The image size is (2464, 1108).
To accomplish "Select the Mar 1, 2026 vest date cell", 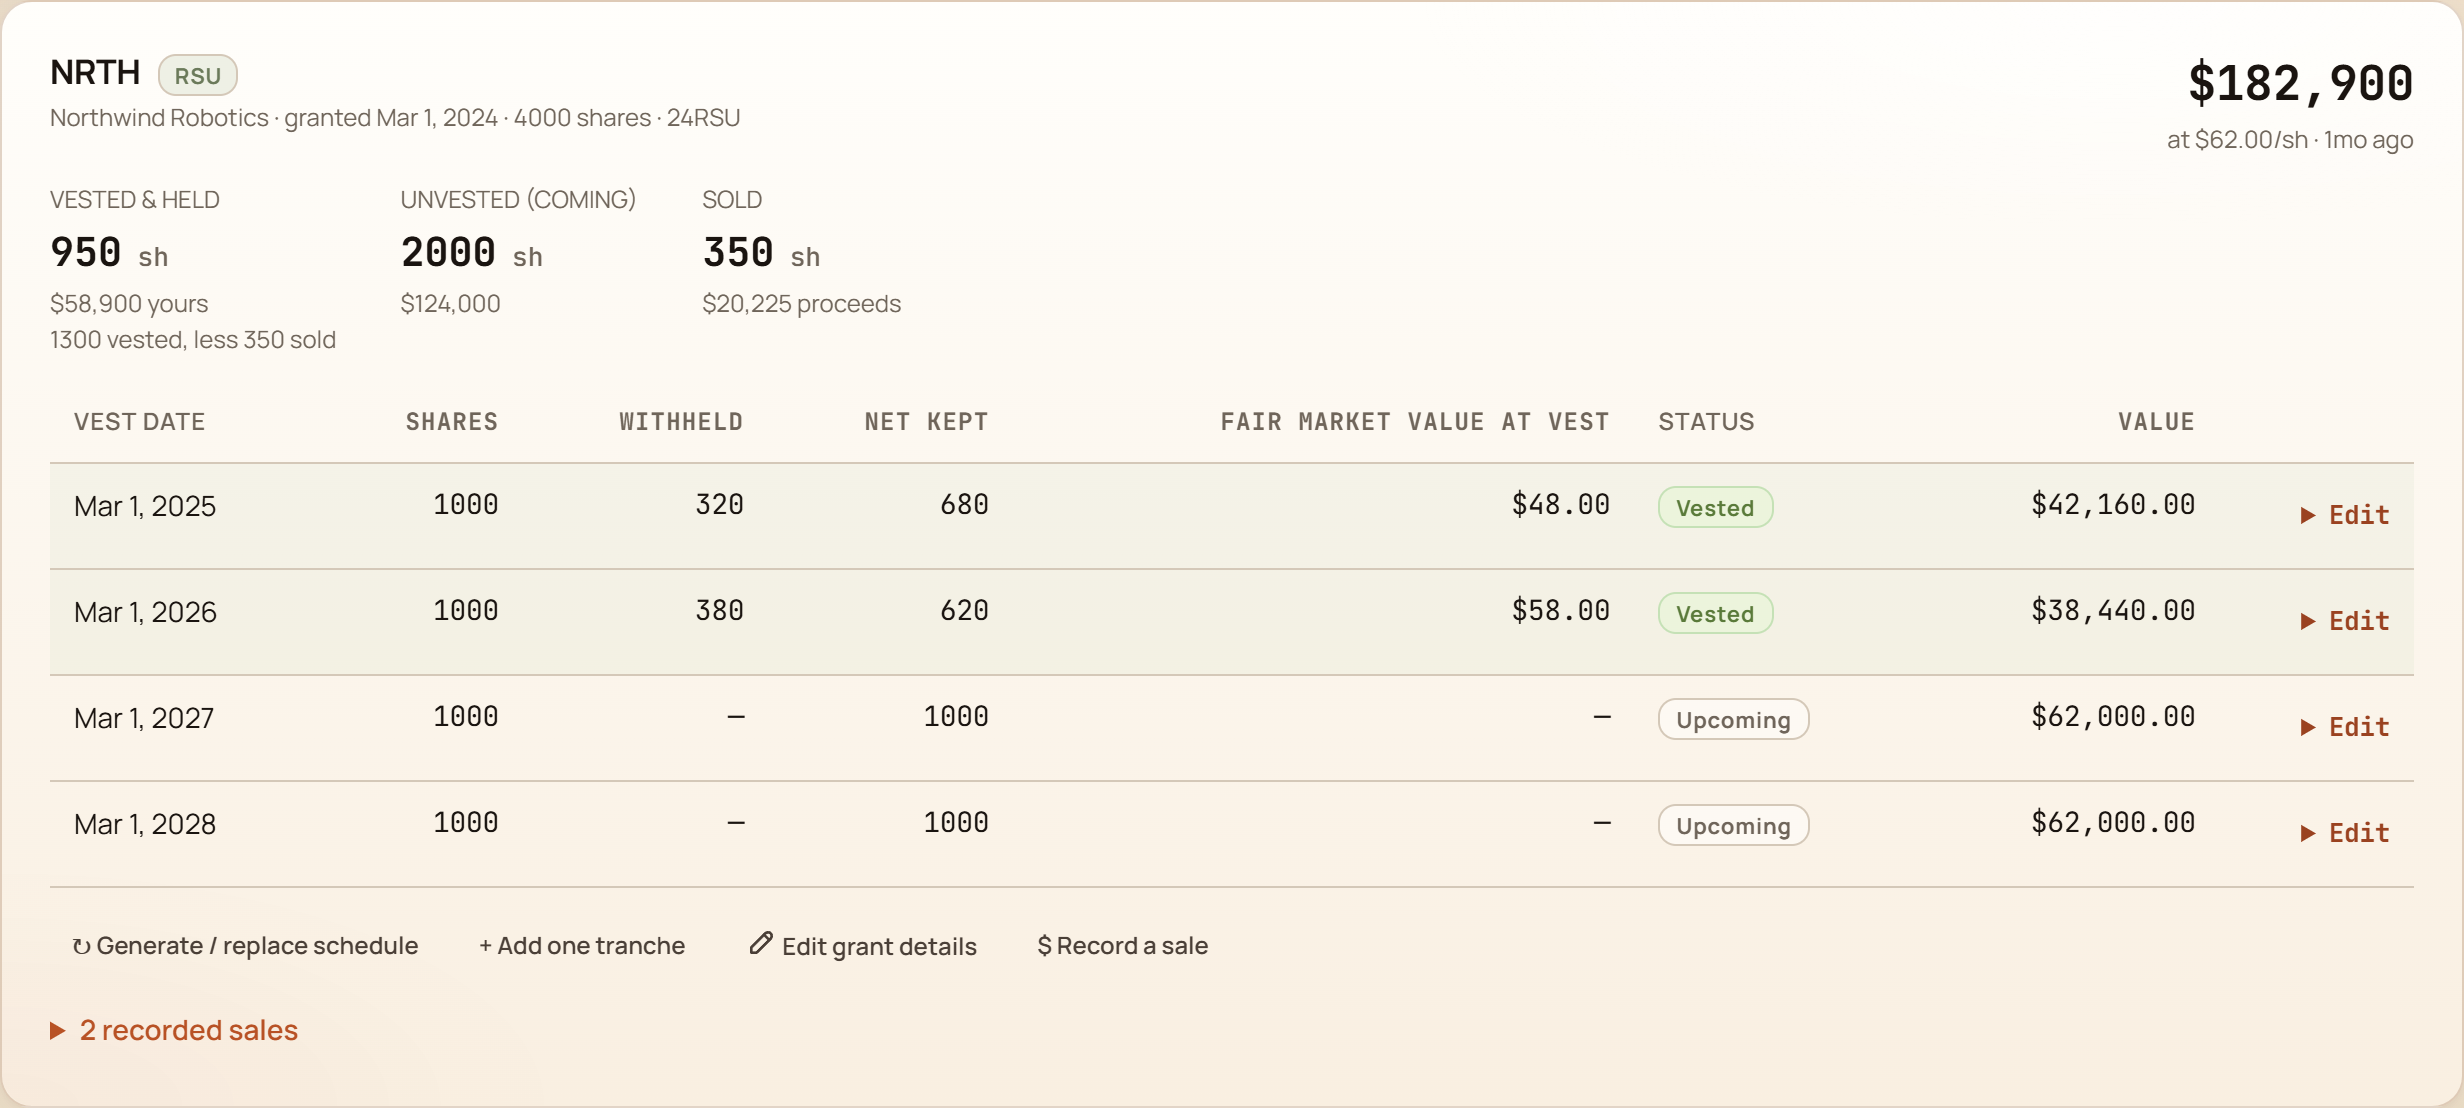I will point(145,612).
